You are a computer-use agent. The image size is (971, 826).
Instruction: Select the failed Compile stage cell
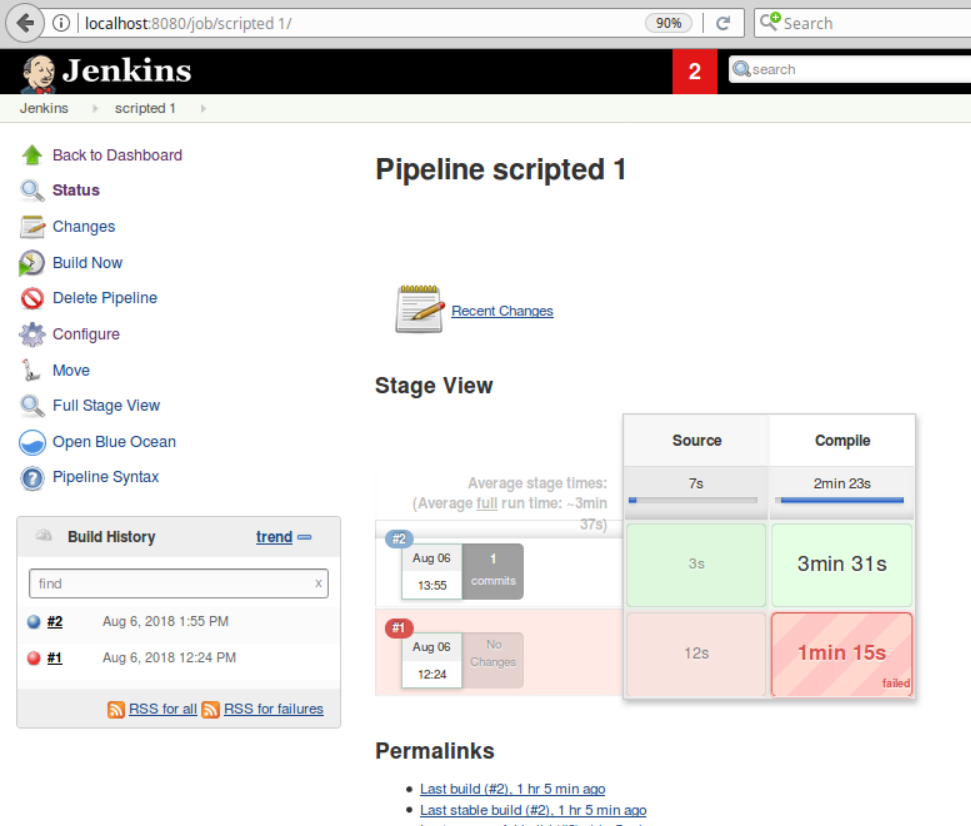[x=841, y=654]
